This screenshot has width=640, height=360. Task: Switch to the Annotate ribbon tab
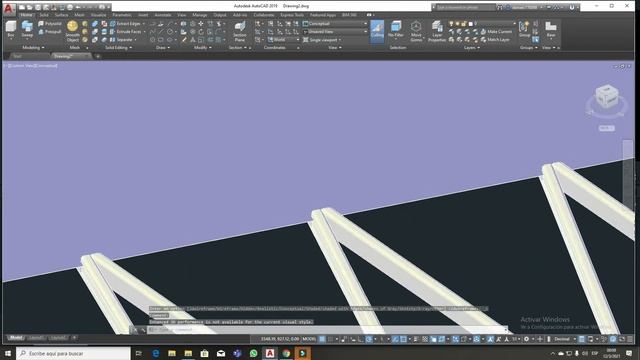(x=162, y=15)
